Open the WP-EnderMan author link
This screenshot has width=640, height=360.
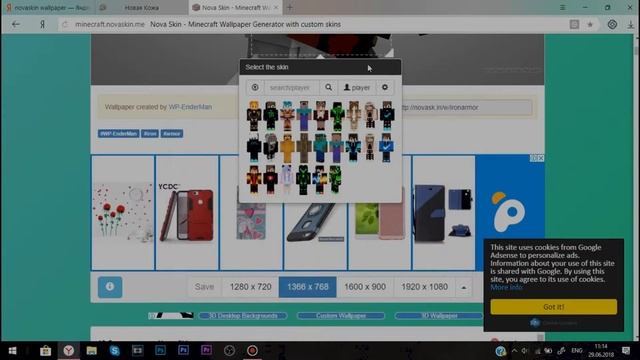point(190,107)
